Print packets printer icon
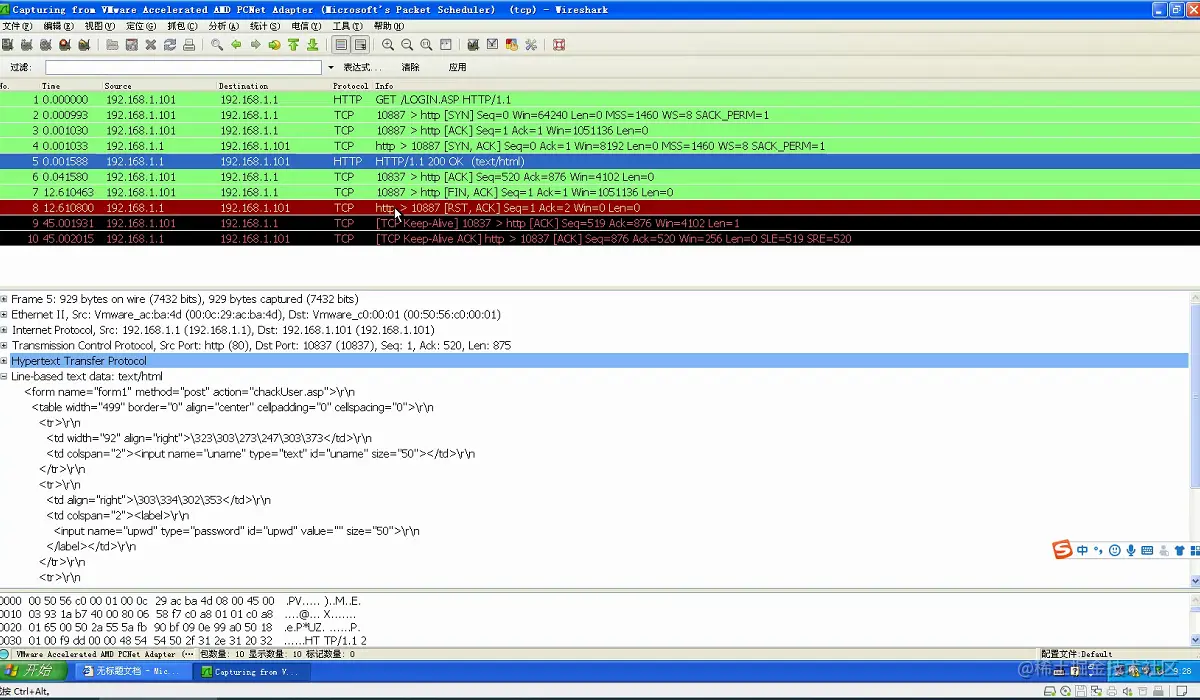 [188, 45]
